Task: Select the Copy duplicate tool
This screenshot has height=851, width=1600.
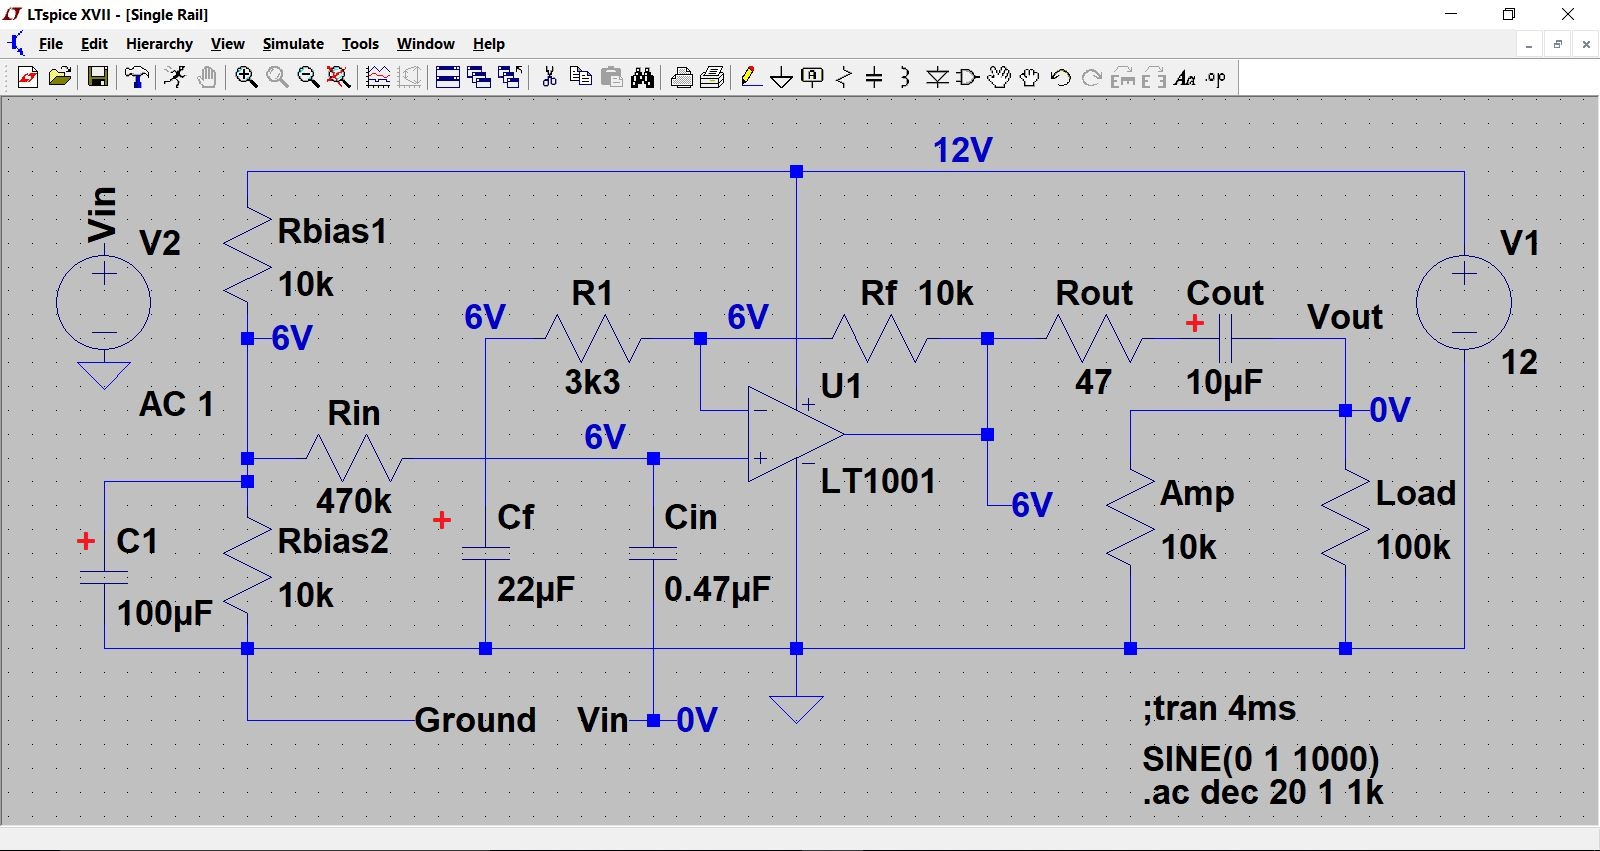Action: tap(580, 77)
